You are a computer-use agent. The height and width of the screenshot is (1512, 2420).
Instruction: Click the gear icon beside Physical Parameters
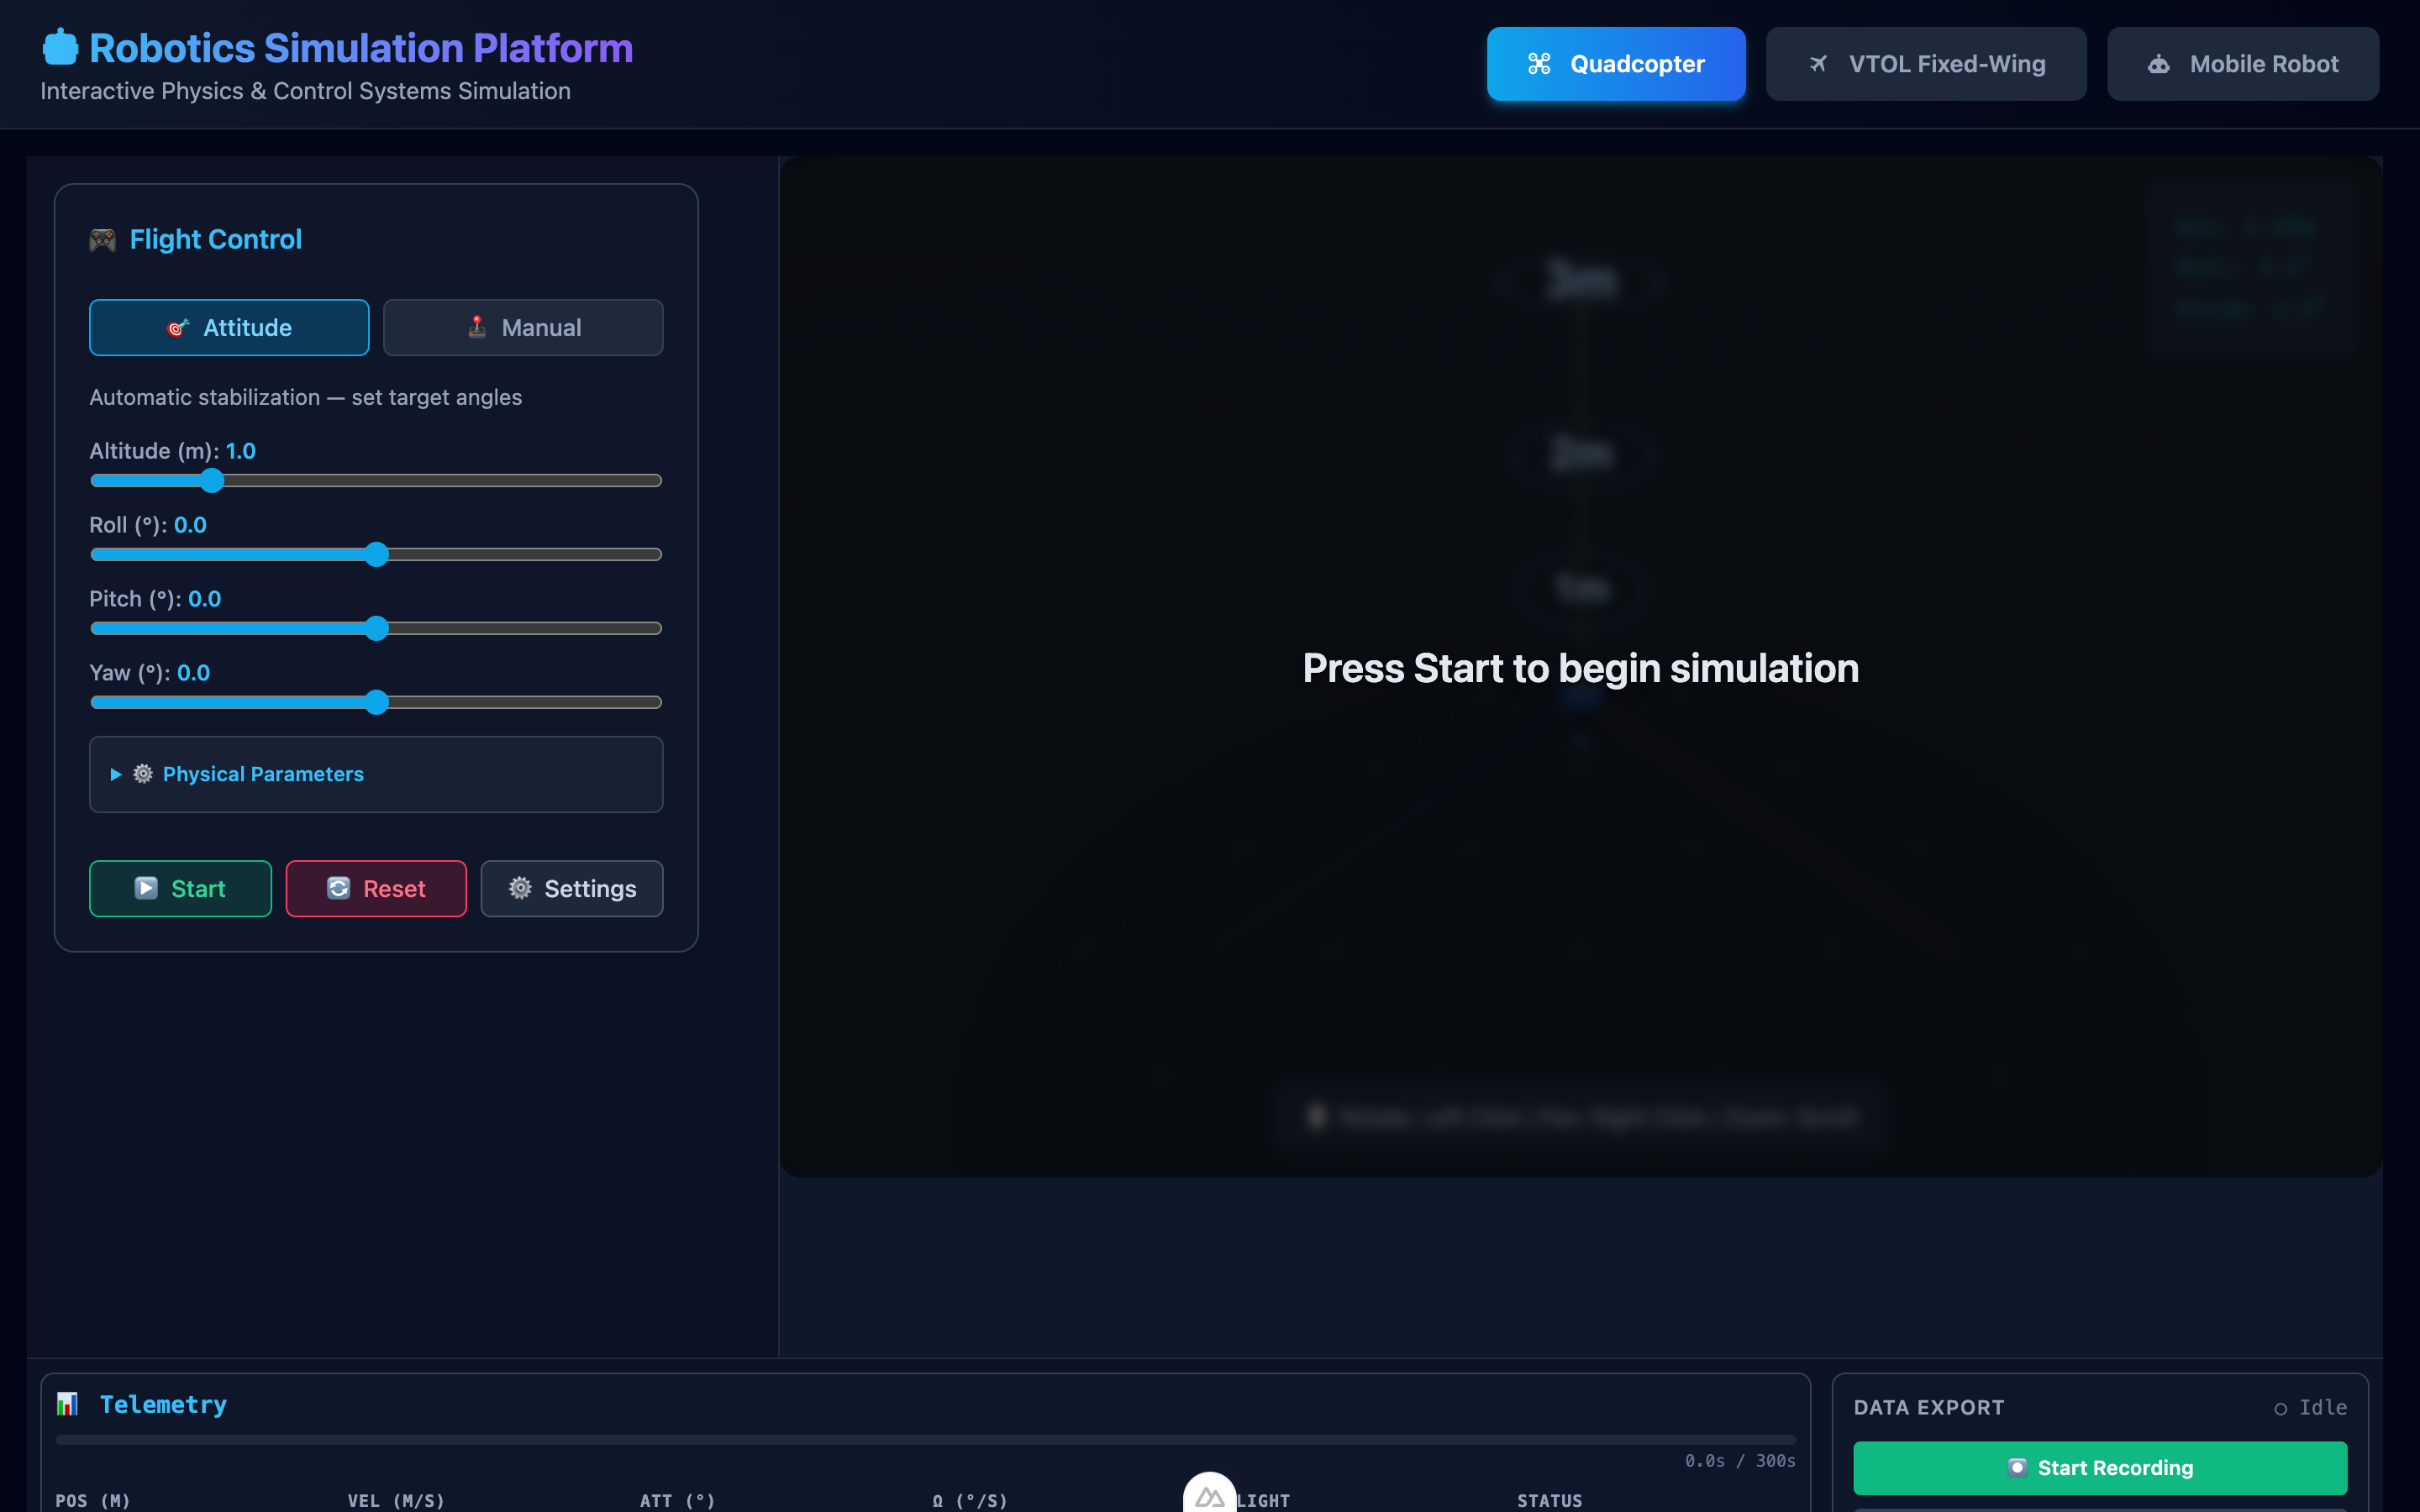pyautogui.click(x=143, y=774)
